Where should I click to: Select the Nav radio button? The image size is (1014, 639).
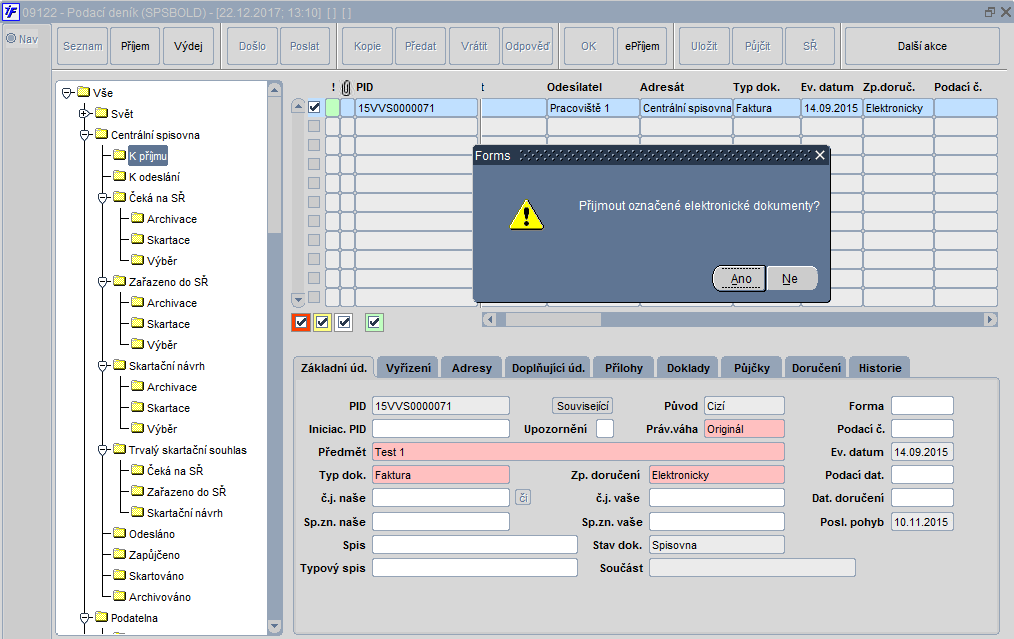tap(11, 39)
